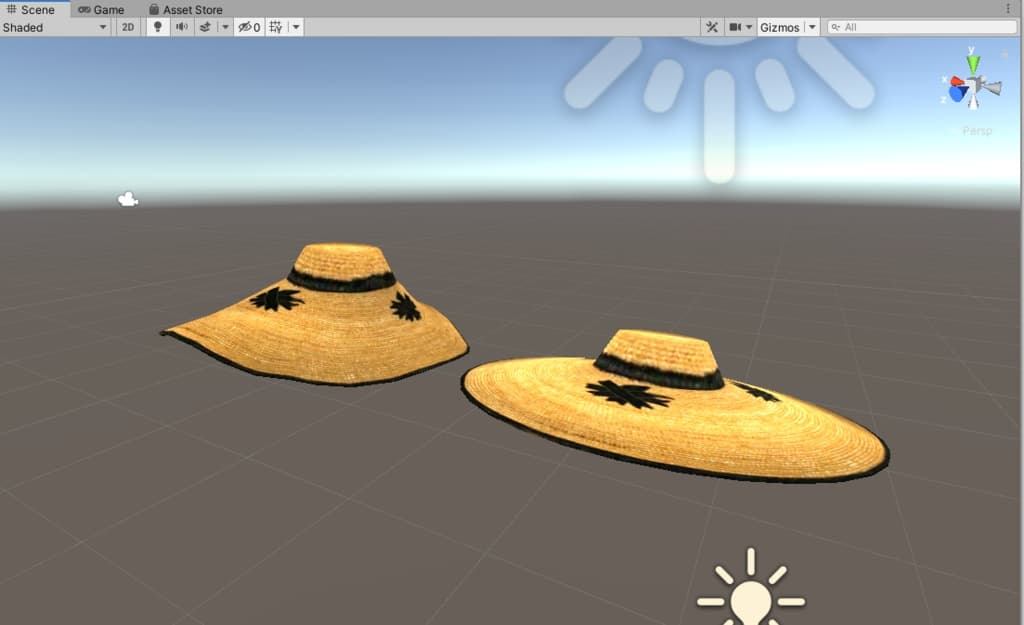1024x625 pixels.
Task: Click the scene search All field
Action: (922, 27)
